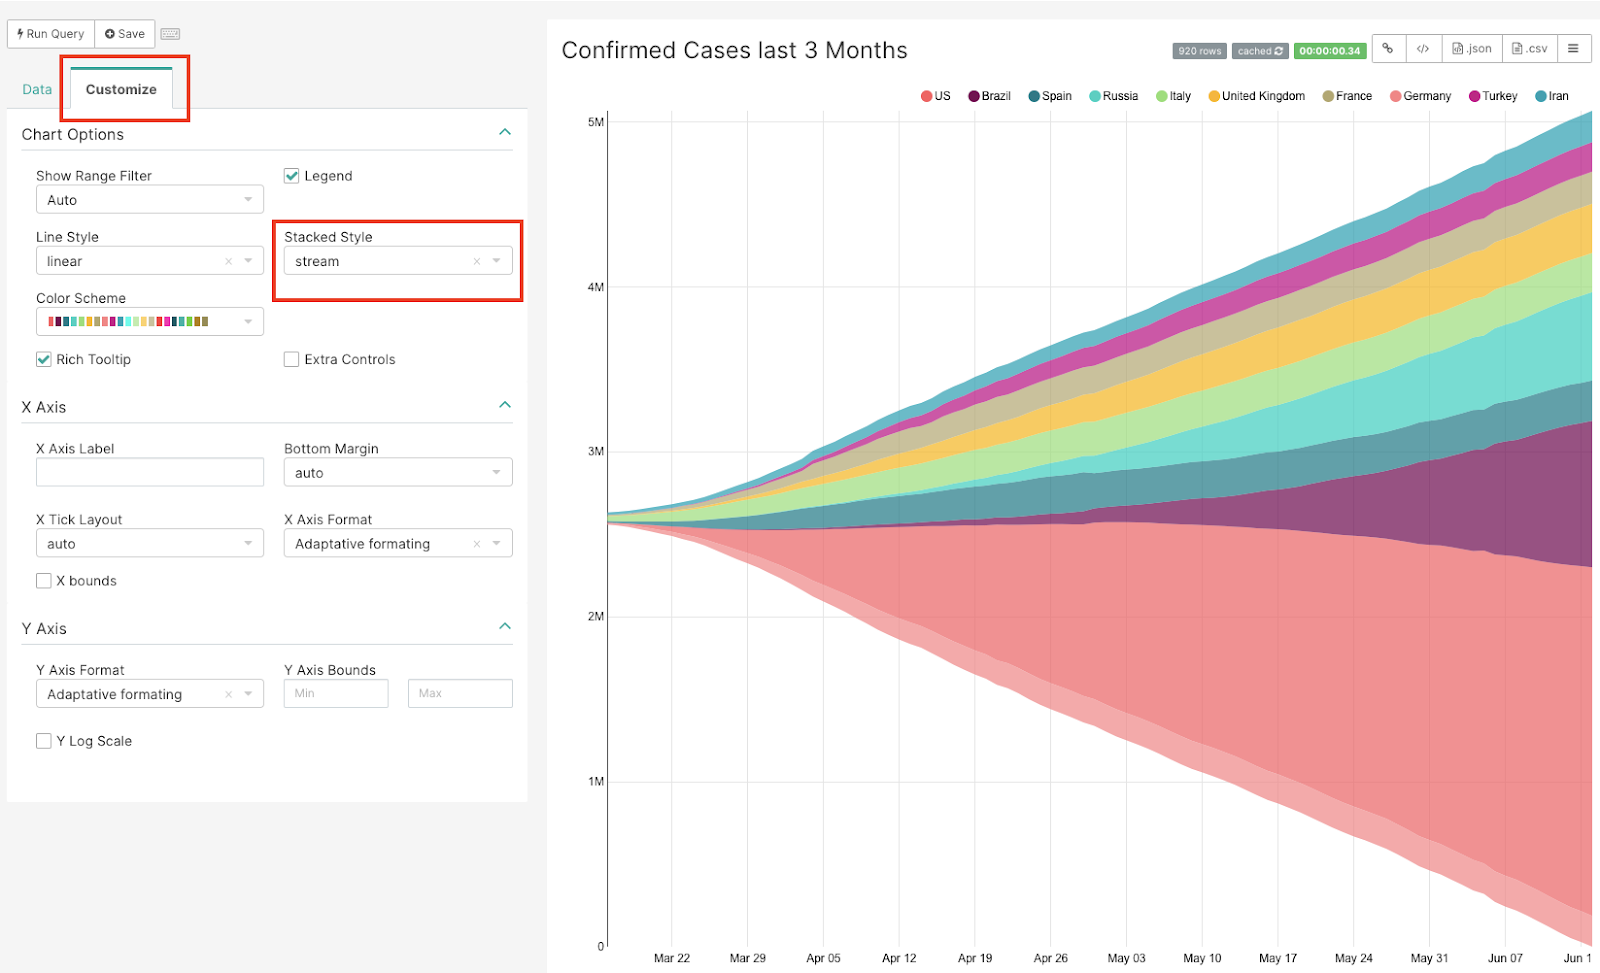Clear the Stacked Style stream value
The width and height of the screenshot is (1600, 973).
point(477,262)
